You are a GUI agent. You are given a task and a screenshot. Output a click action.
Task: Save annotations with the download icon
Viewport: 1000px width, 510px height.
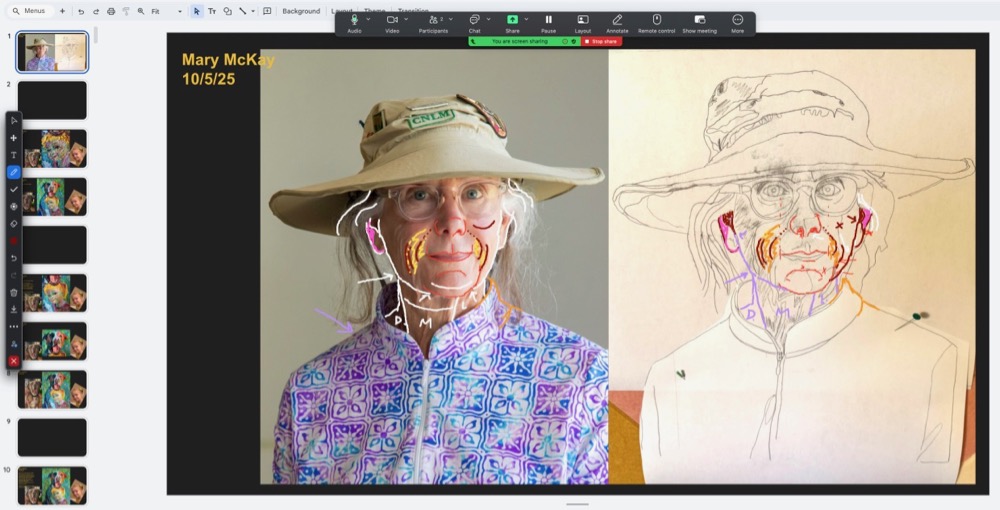[13, 310]
